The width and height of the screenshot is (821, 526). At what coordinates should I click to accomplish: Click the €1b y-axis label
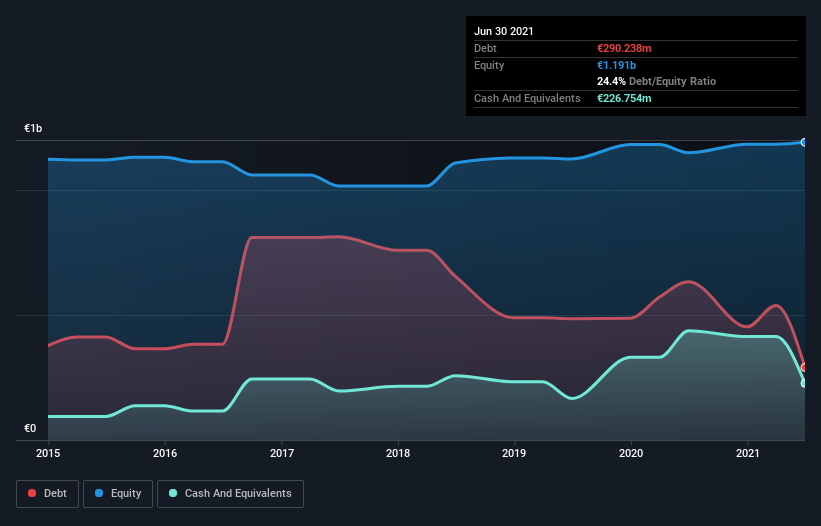[x=33, y=128]
